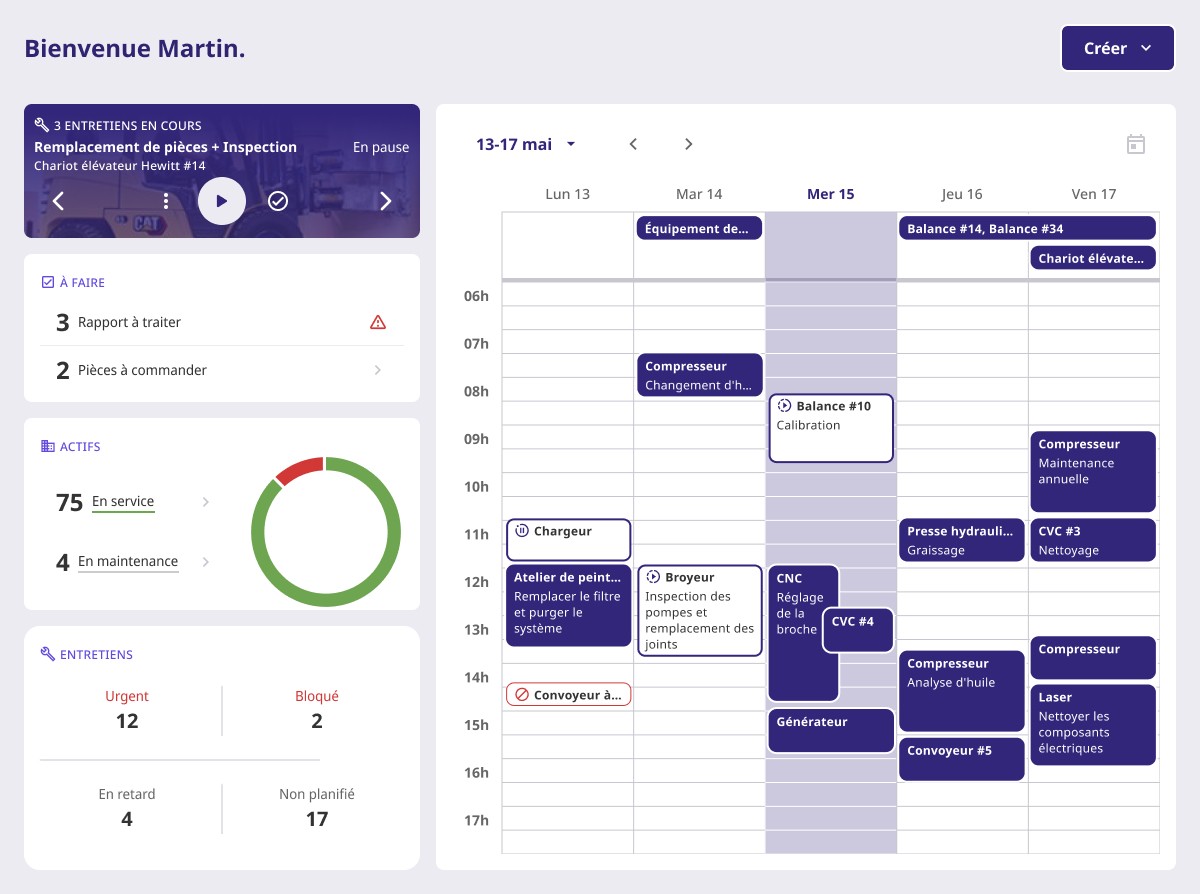Mark the current maintenance done via checkmark icon
The height and width of the screenshot is (894, 1200).
tap(278, 201)
